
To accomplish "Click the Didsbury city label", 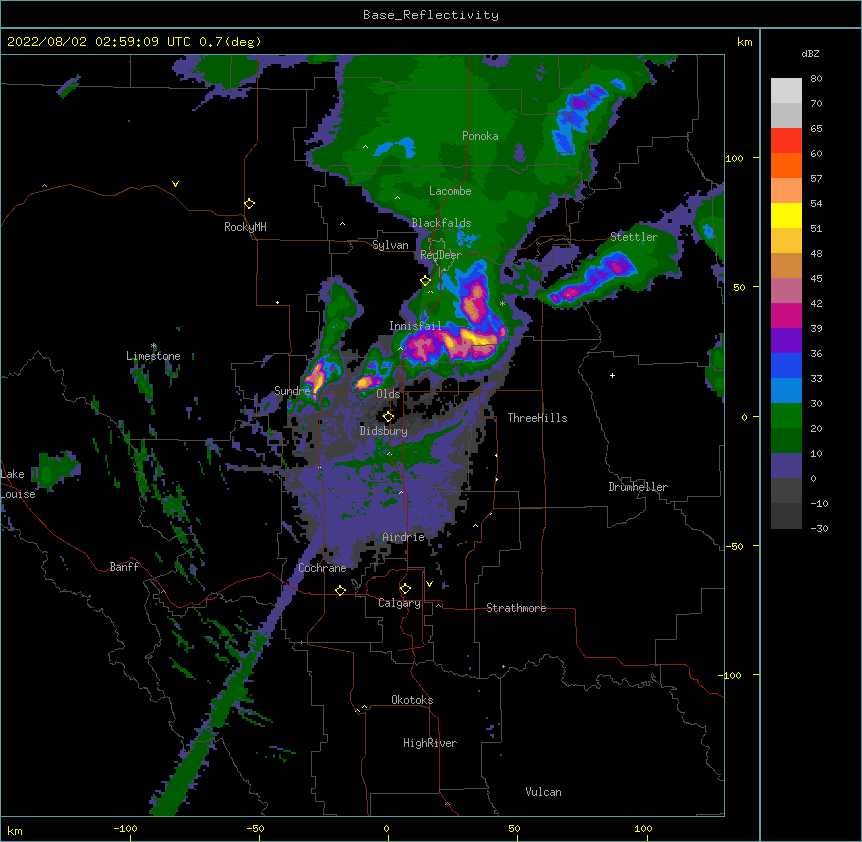I will click(383, 431).
